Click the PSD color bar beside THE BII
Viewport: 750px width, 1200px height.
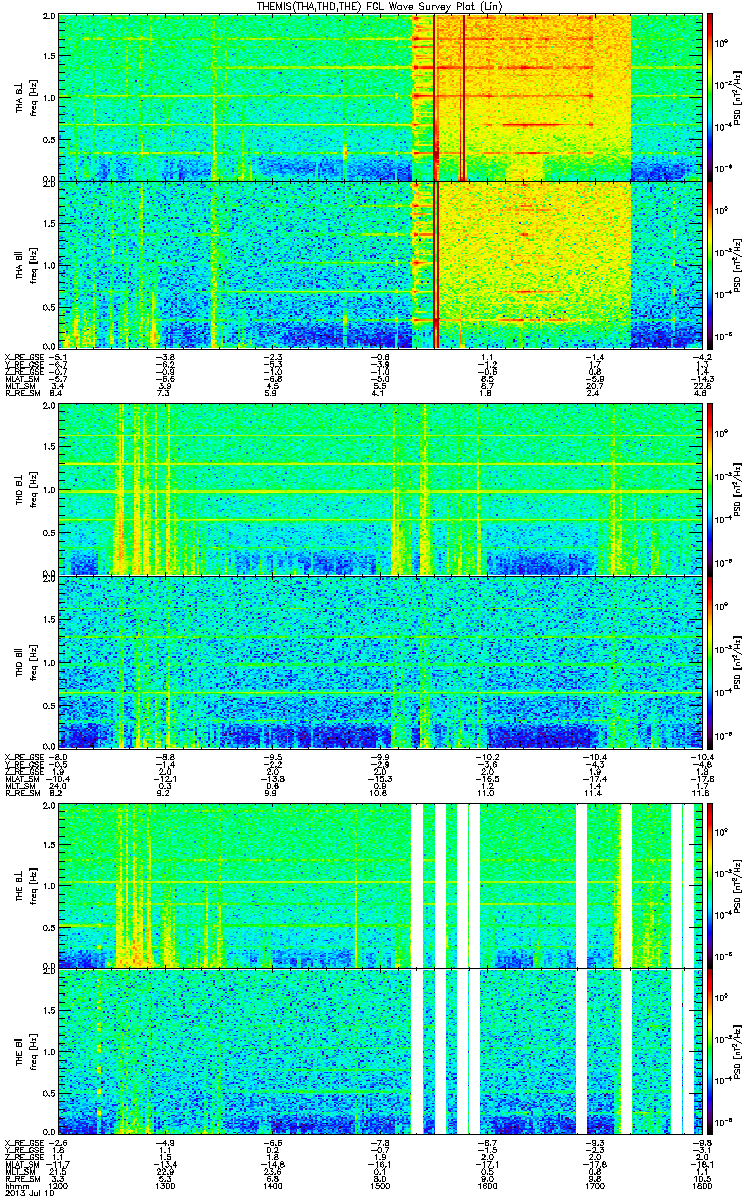pyautogui.click(x=711, y=1052)
